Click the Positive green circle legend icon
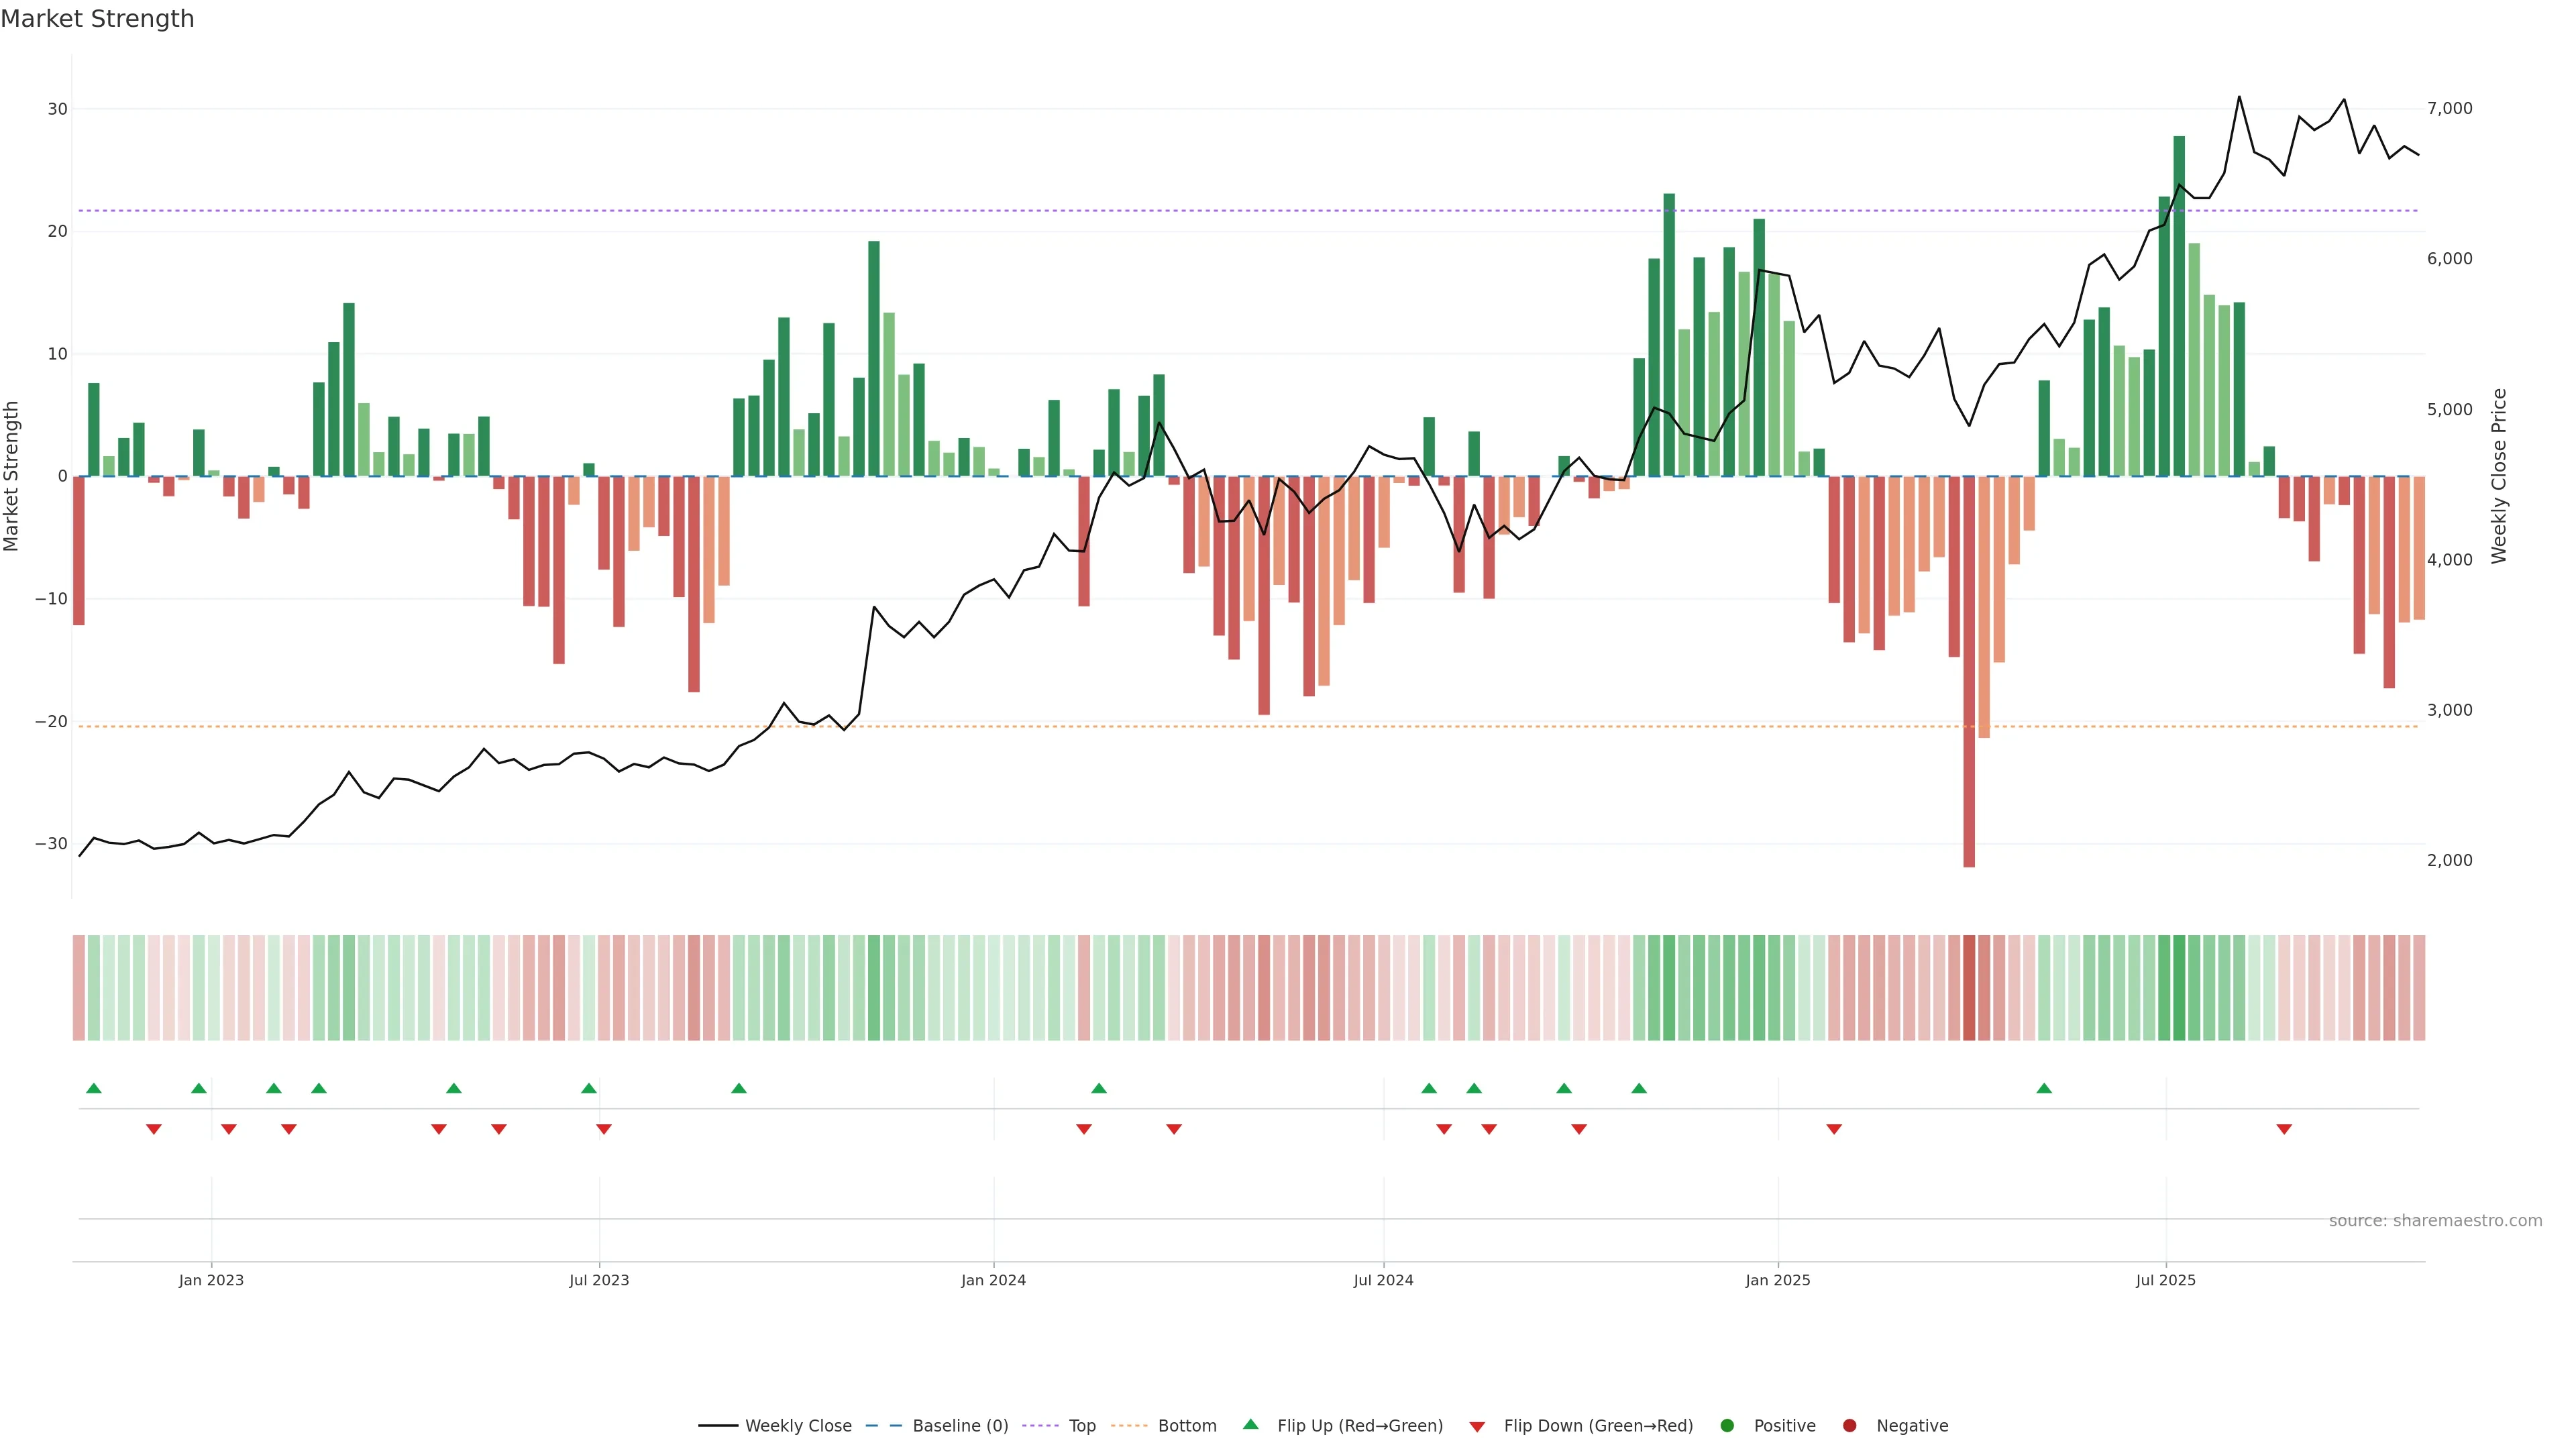Screen dimensions: 2576x1449 1727,1426
